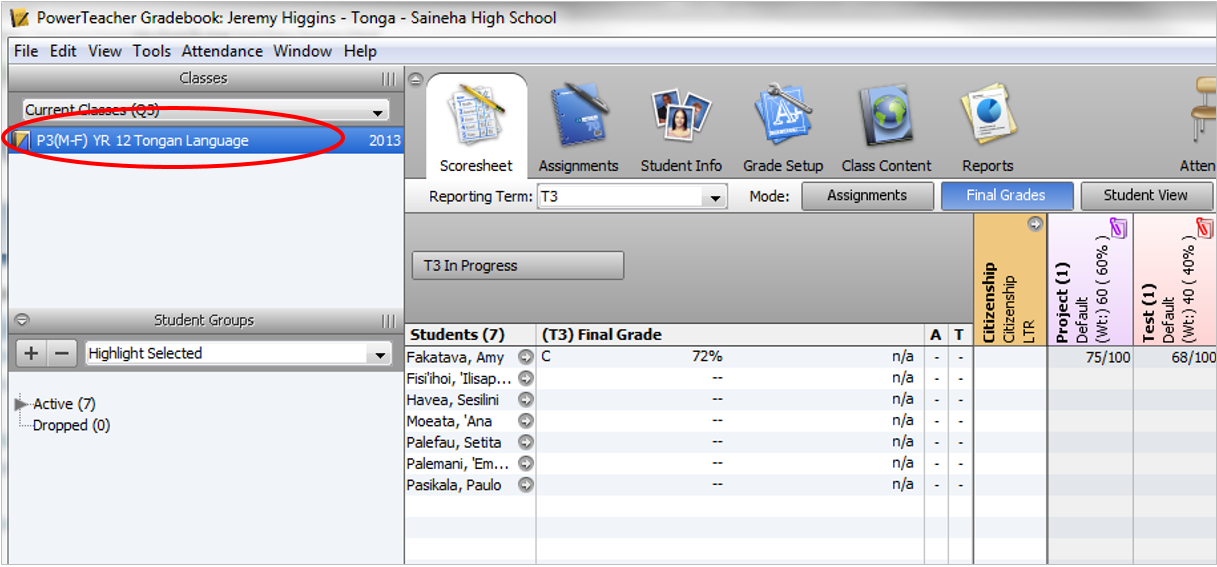
Task: Open the View menu
Action: point(105,51)
